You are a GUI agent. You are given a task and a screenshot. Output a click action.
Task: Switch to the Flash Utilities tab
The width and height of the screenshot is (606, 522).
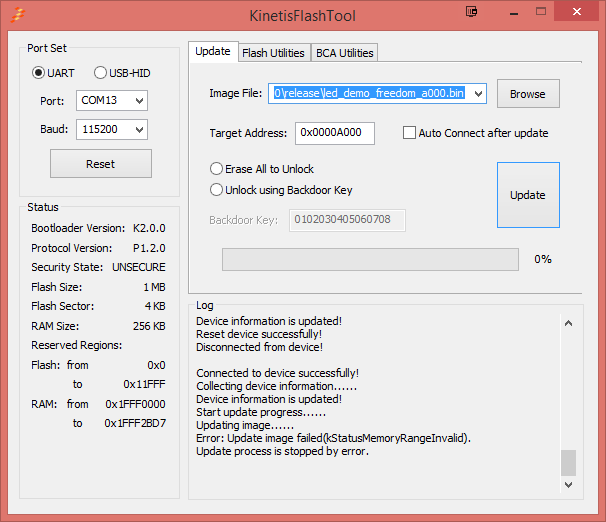point(274,53)
